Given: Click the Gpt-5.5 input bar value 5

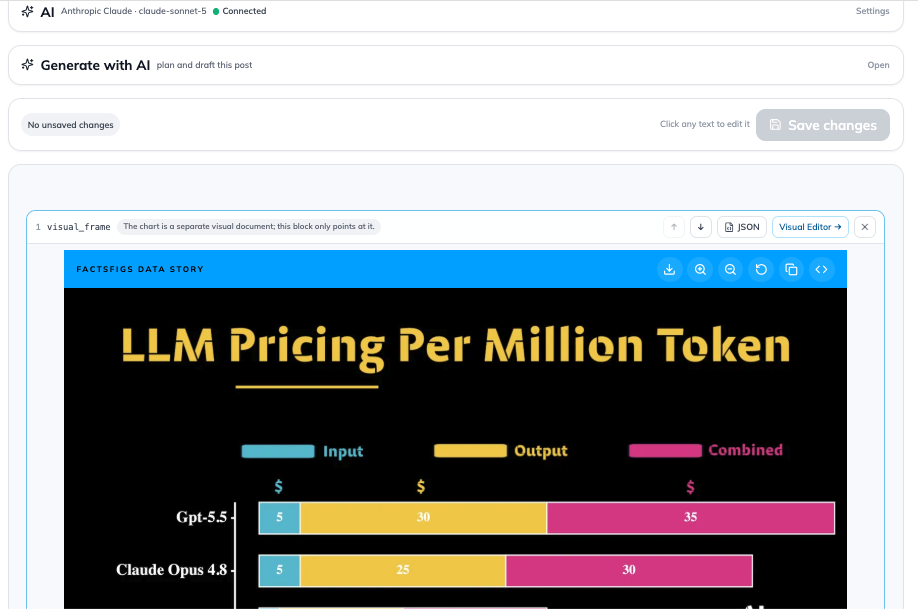Looking at the screenshot, I should (279, 518).
